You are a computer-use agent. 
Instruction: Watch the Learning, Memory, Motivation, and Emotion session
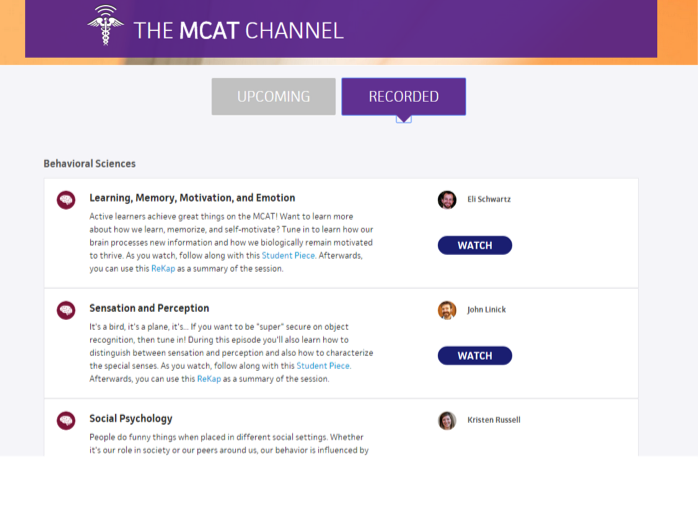474,246
